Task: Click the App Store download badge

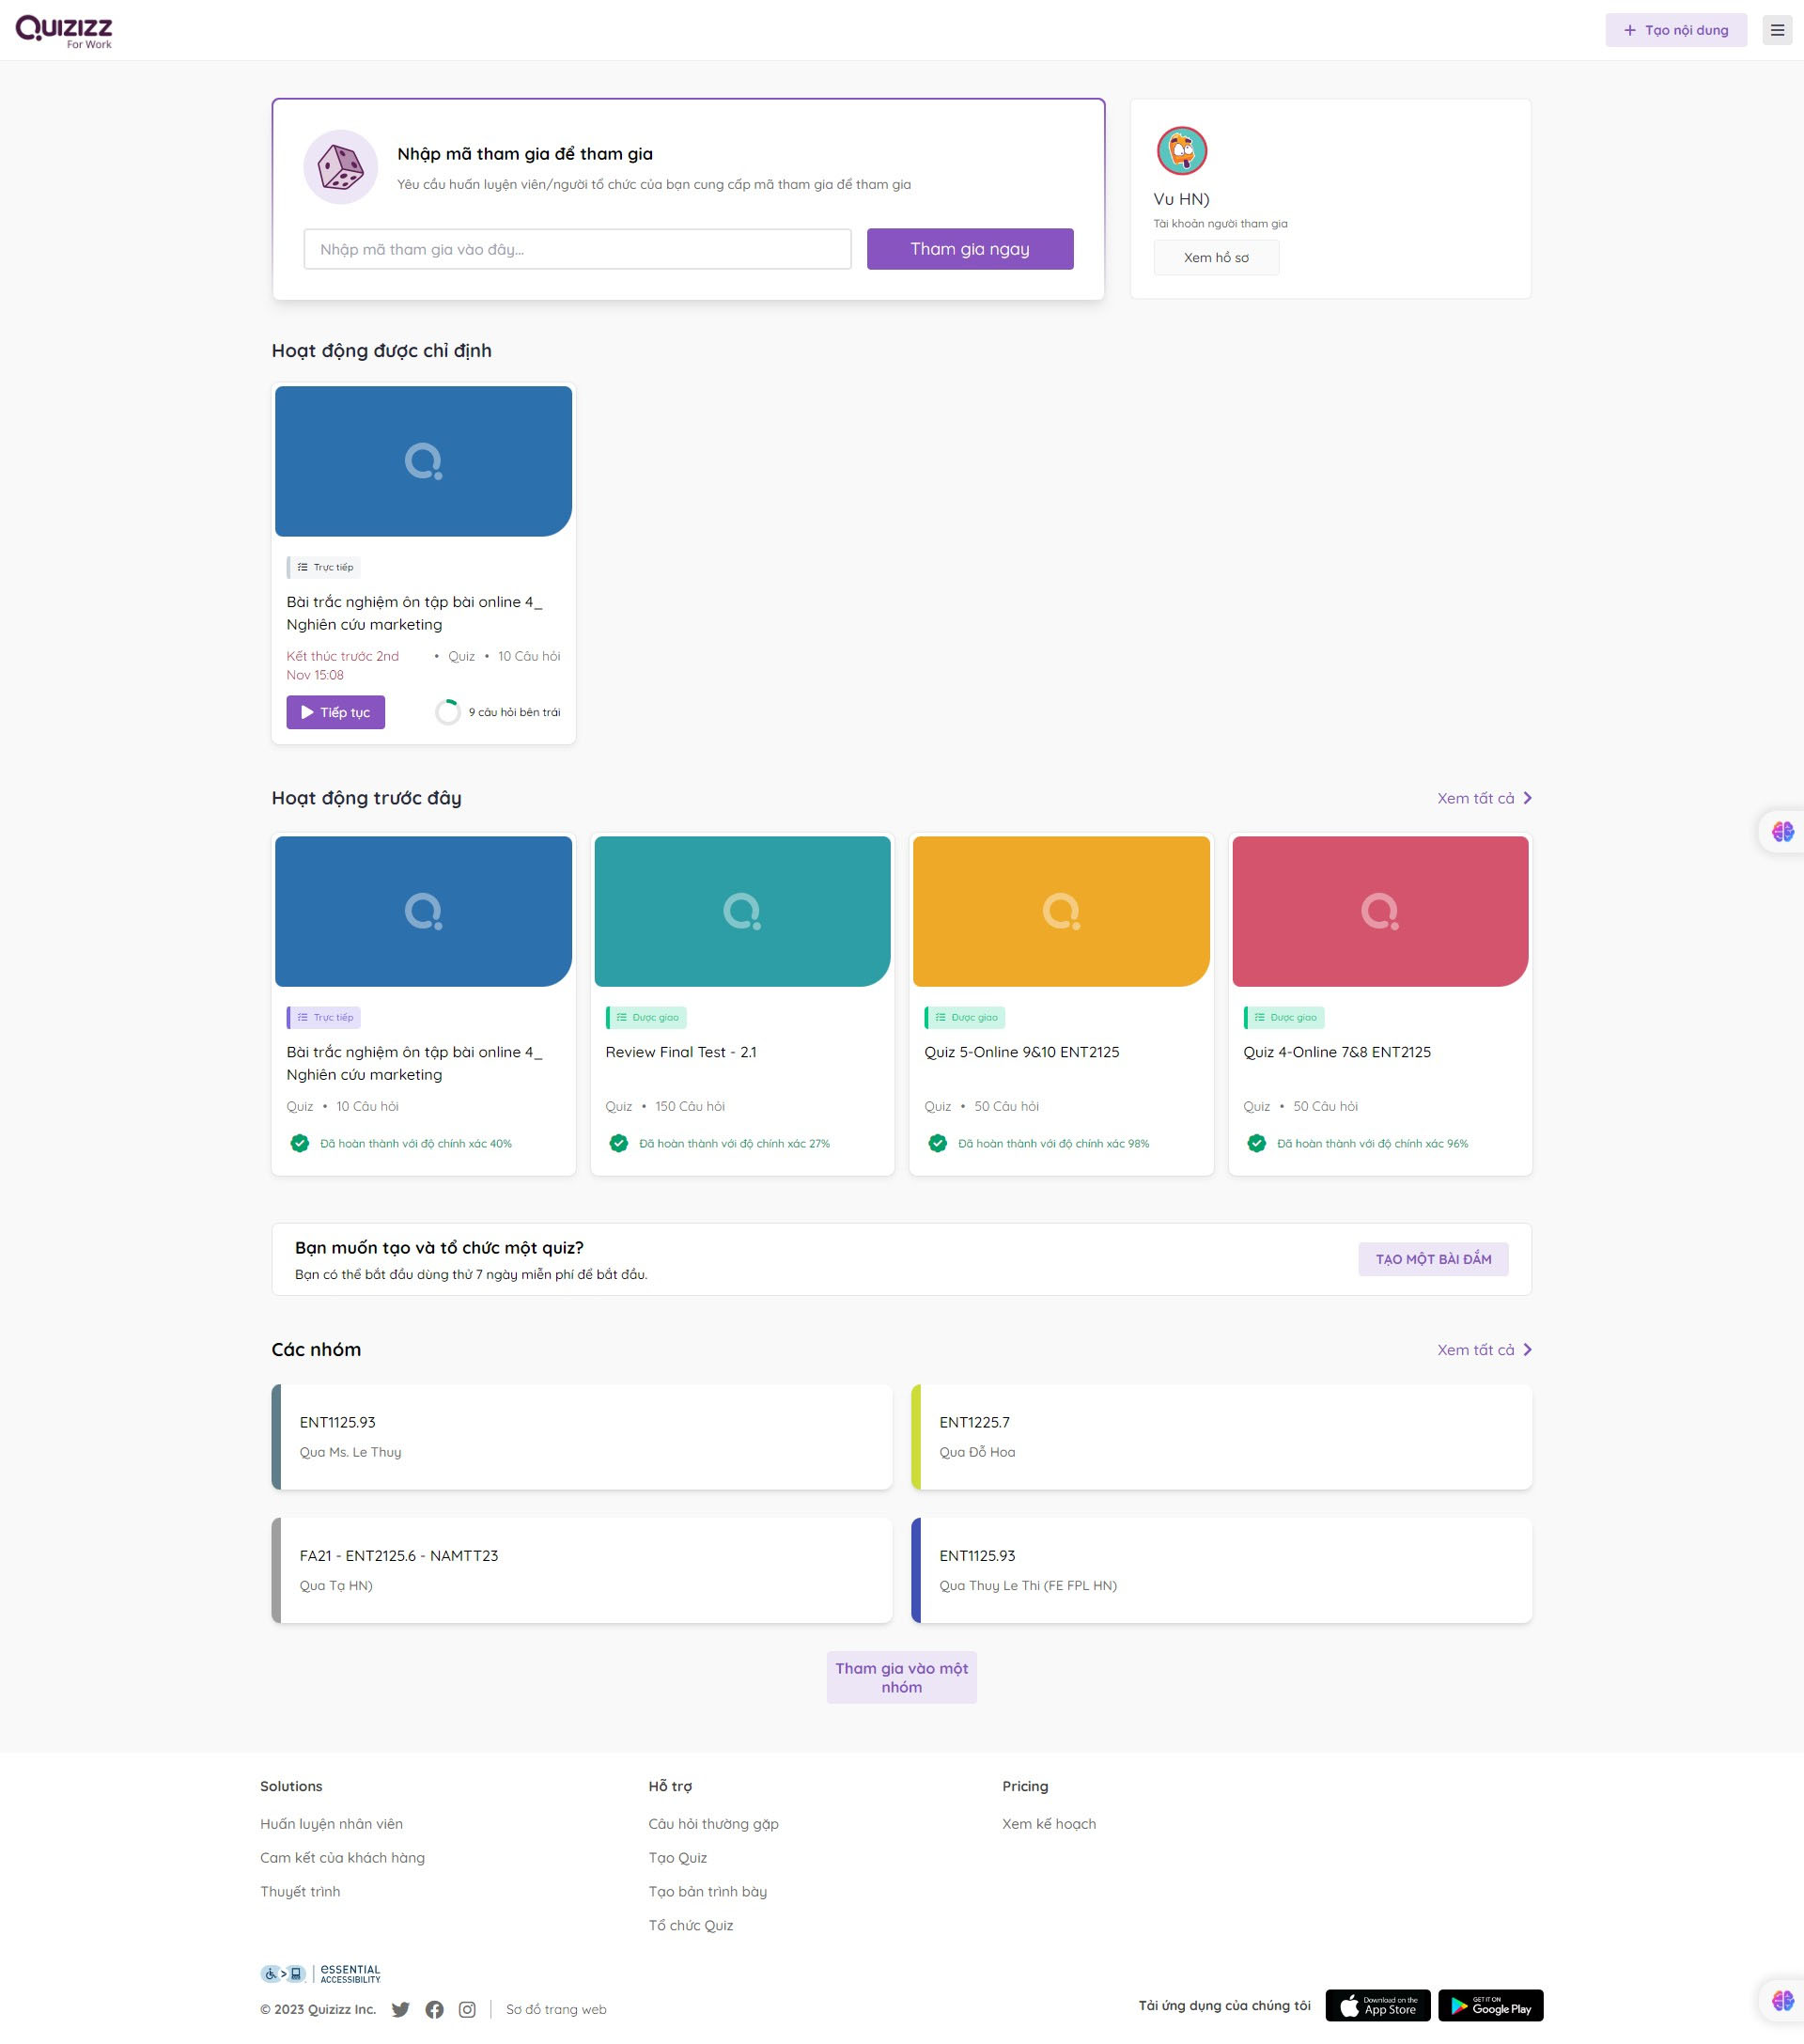Action: tap(1377, 2005)
